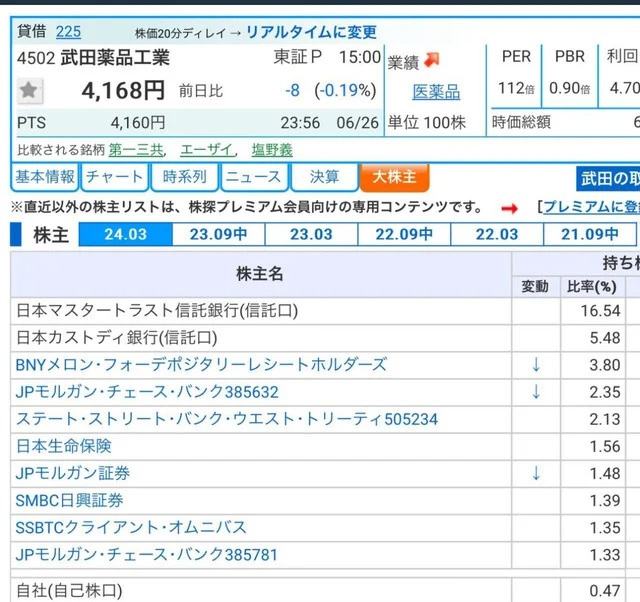Select the 大株主 tab

coord(394,178)
